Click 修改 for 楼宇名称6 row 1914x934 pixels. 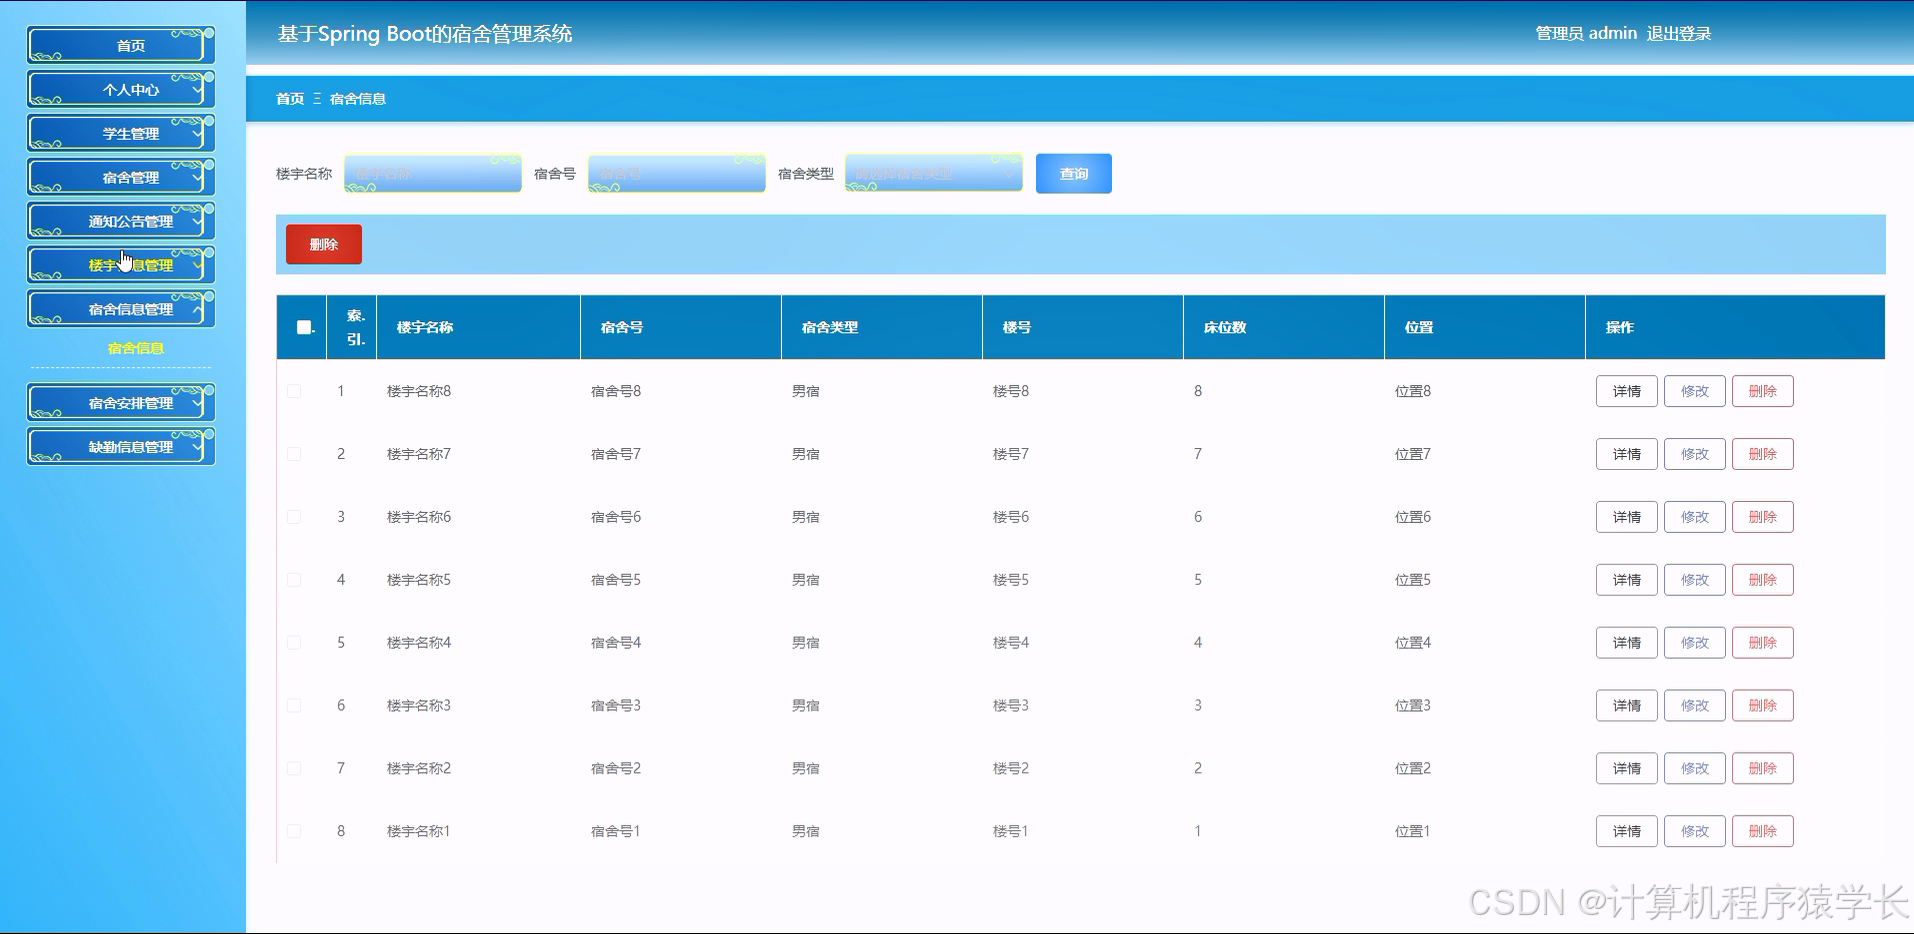click(1695, 517)
